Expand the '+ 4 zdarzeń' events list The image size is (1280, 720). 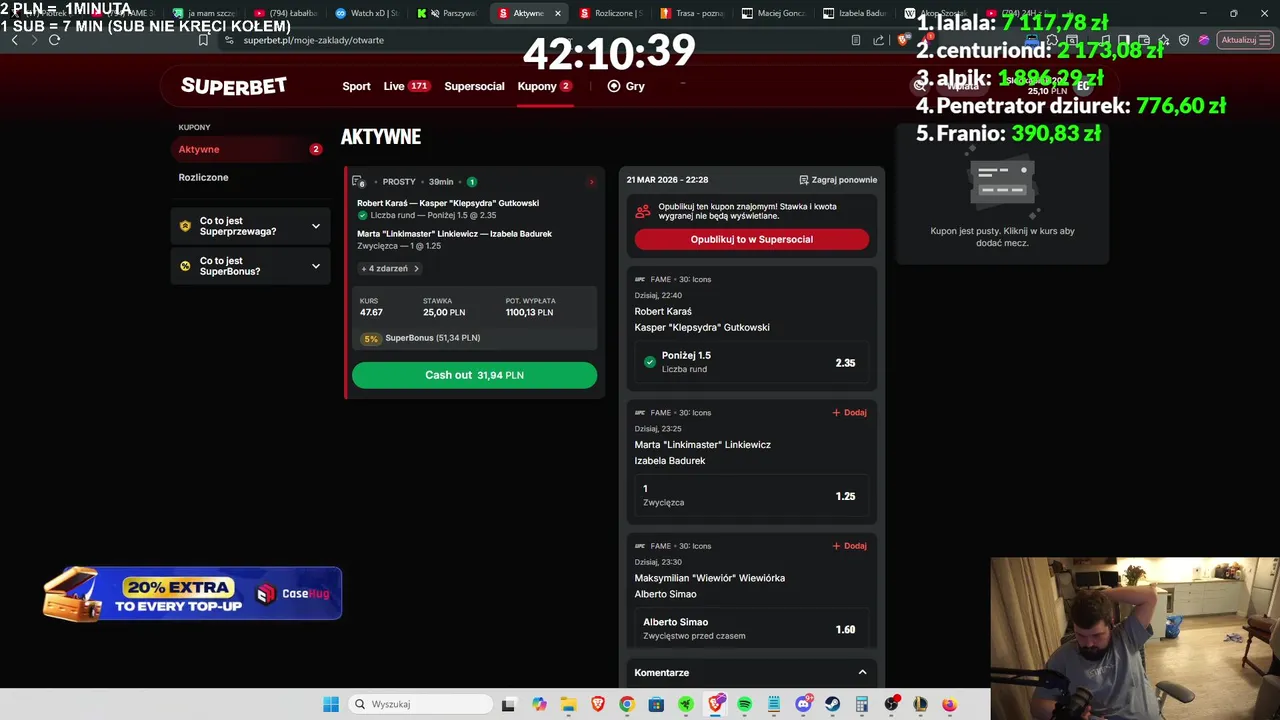[390, 268]
